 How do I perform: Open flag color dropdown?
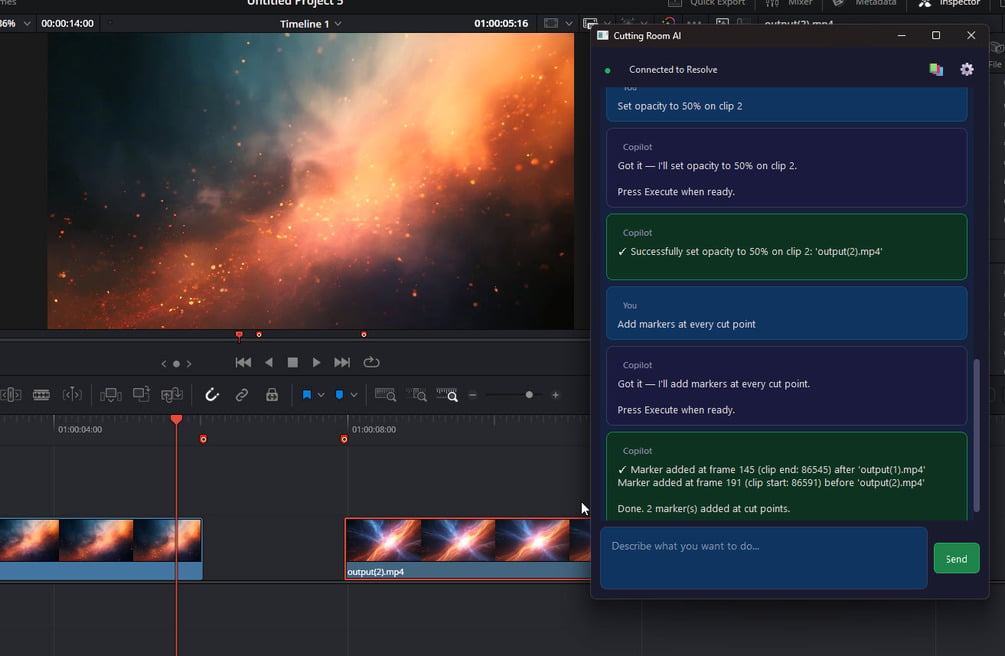(x=320, y=395)
